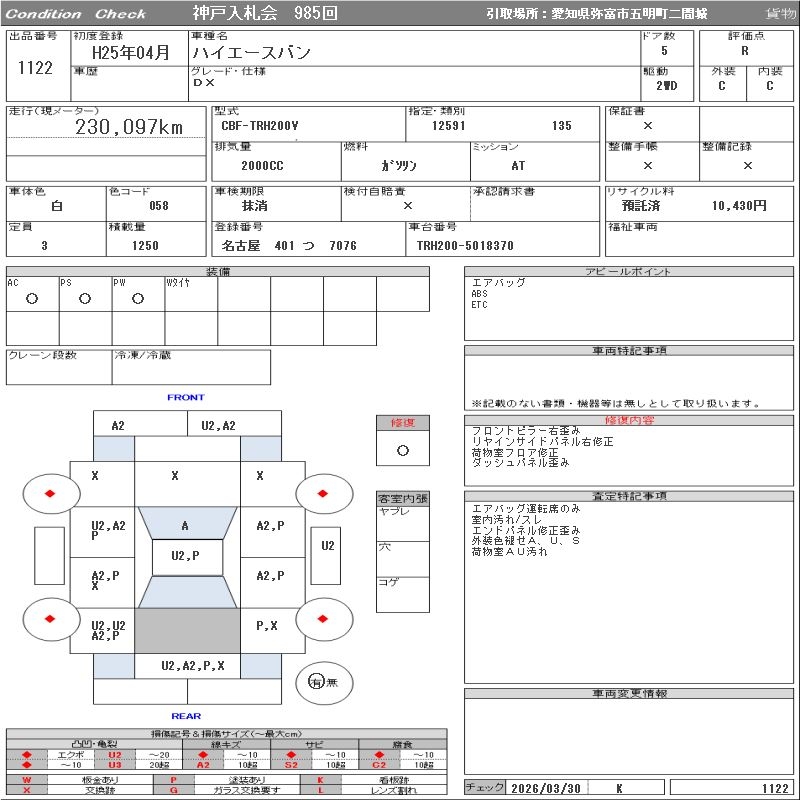Click the blue REAR label below diagram
The width and height of the screenshot is (800, 800).
click(x=185, y=716)
